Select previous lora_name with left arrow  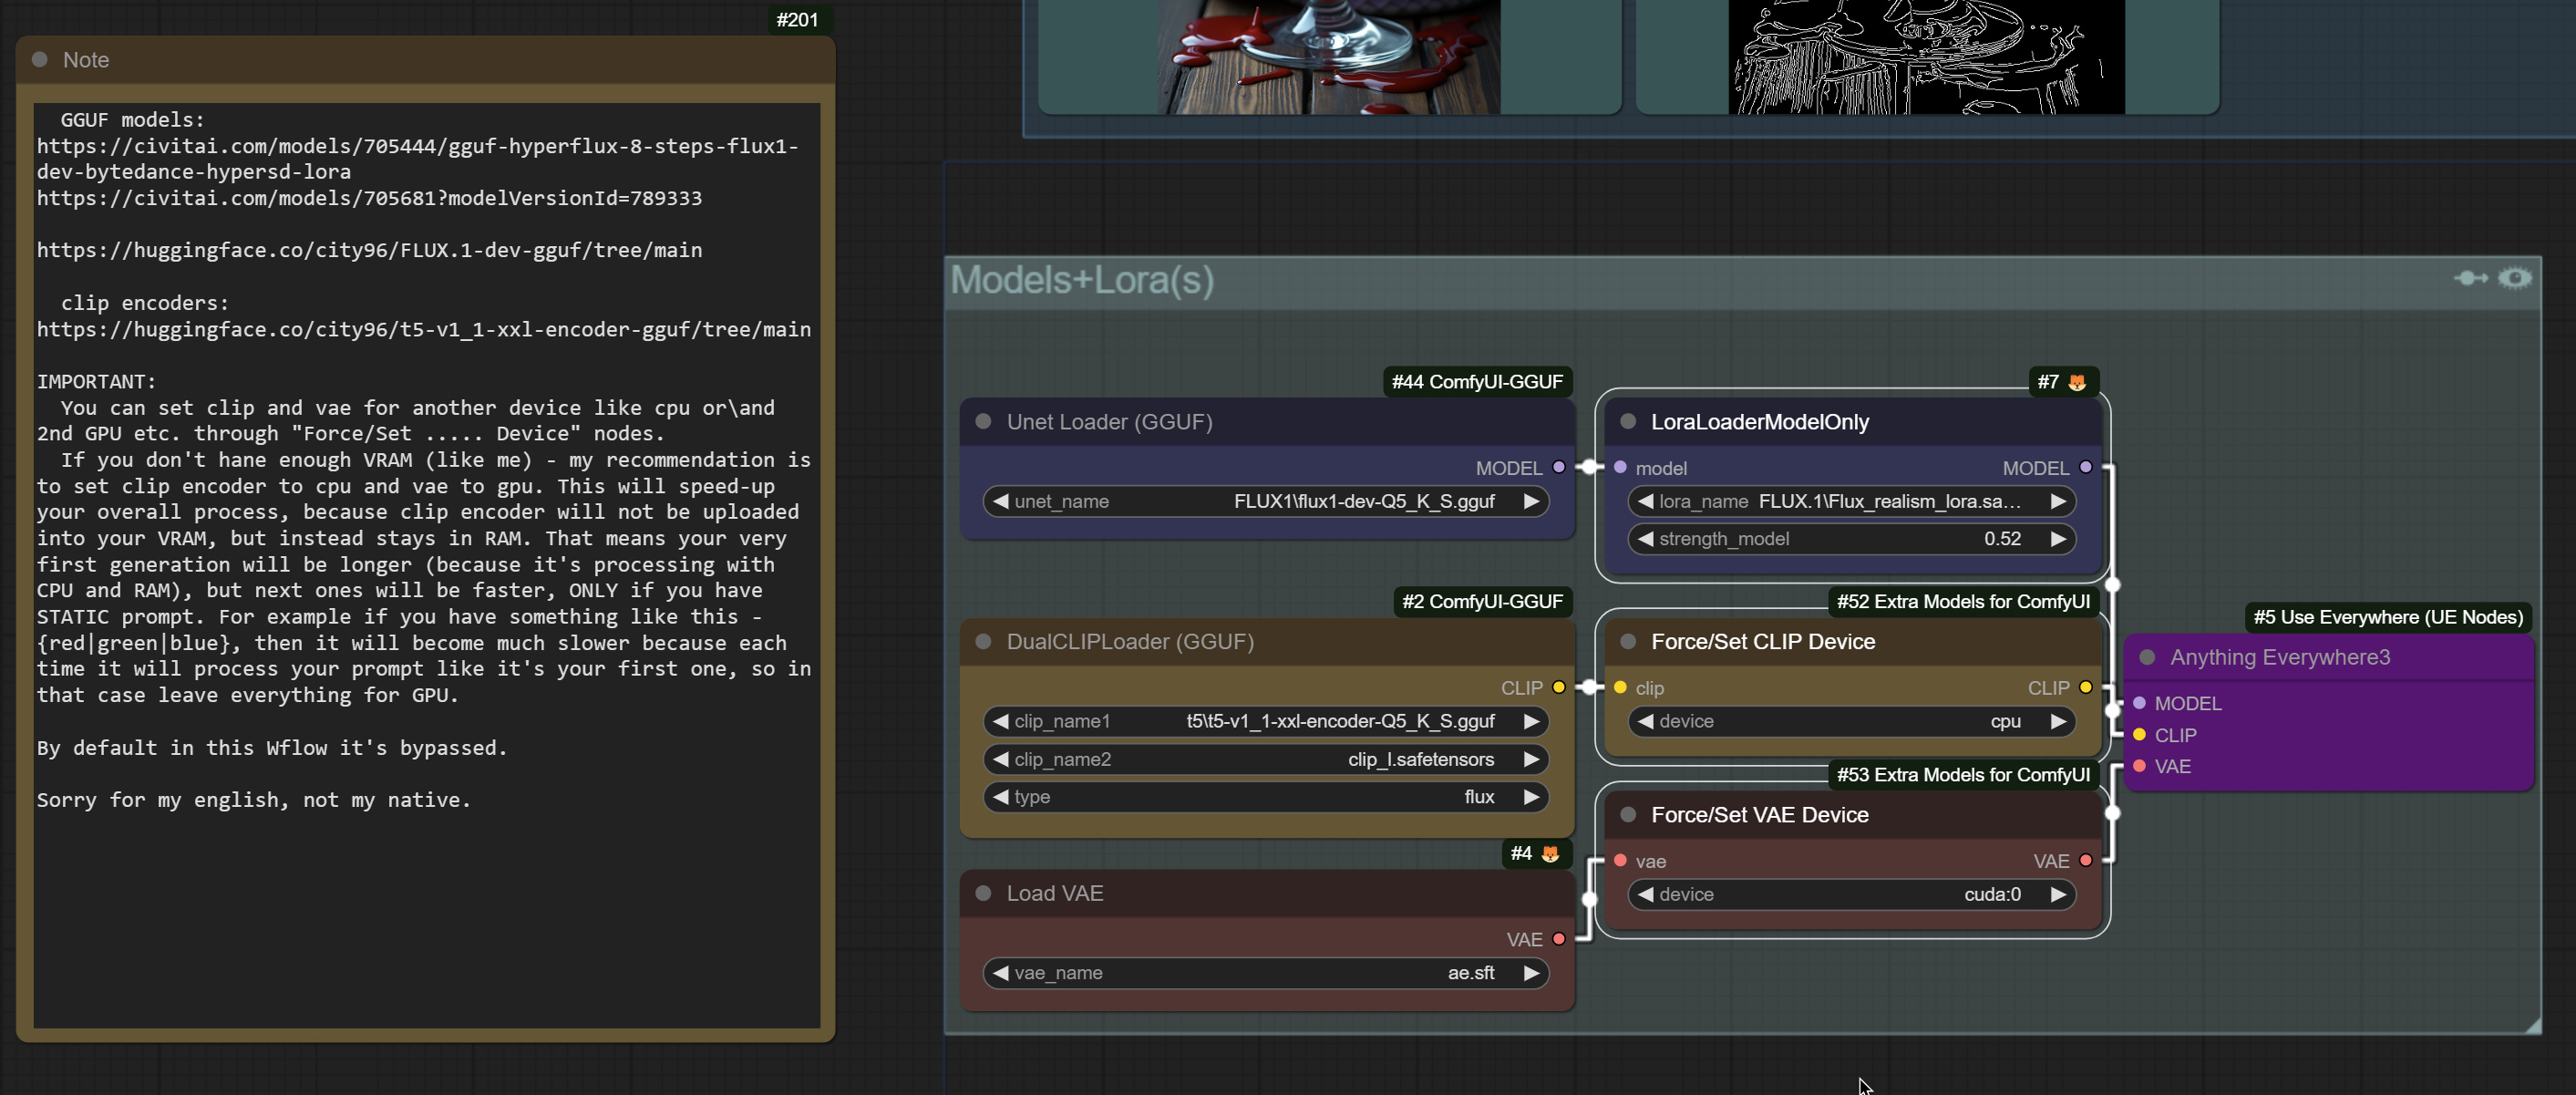pos(1645,501)
